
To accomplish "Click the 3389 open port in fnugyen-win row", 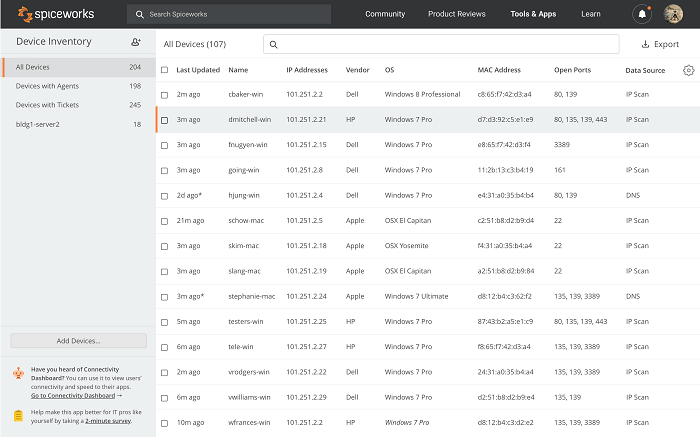I will [562, 145].
